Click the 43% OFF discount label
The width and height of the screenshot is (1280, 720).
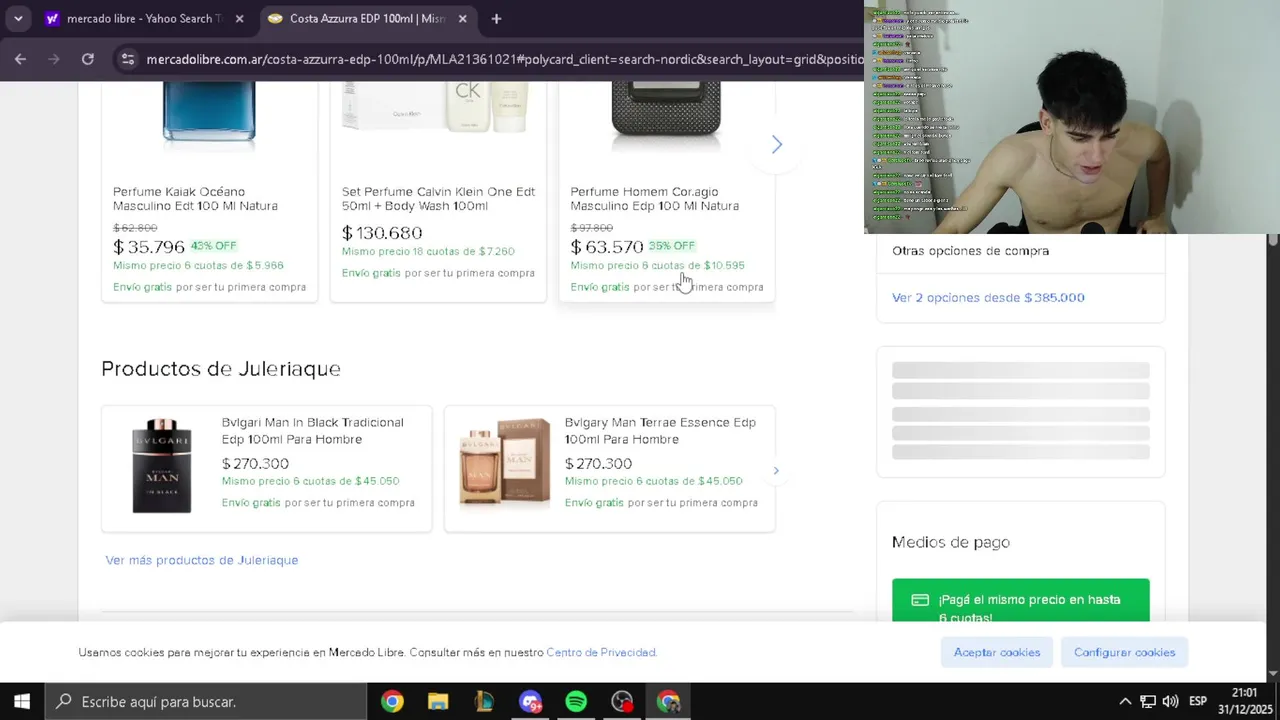click(213, 246)
